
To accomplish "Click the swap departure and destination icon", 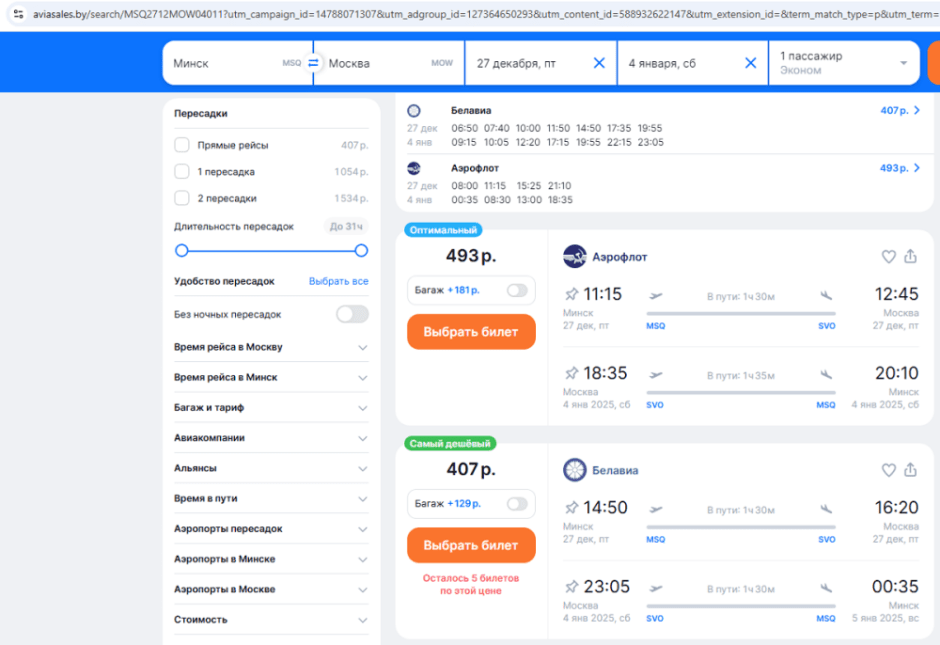I will [x=313, y=61].
